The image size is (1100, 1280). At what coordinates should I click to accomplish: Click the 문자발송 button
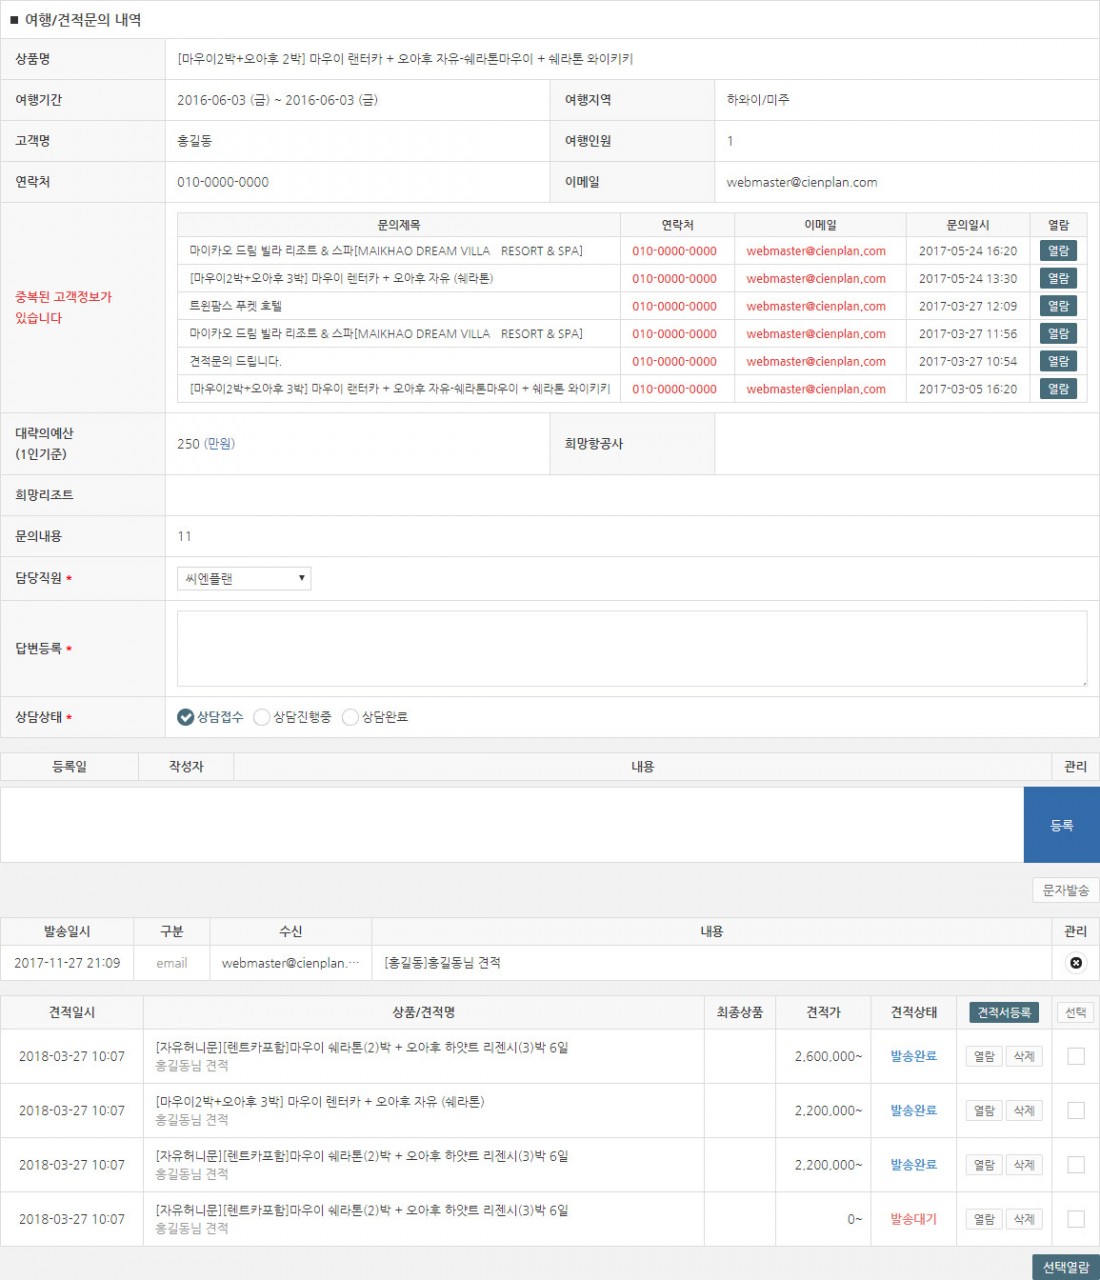click(x=1065, y=890)
